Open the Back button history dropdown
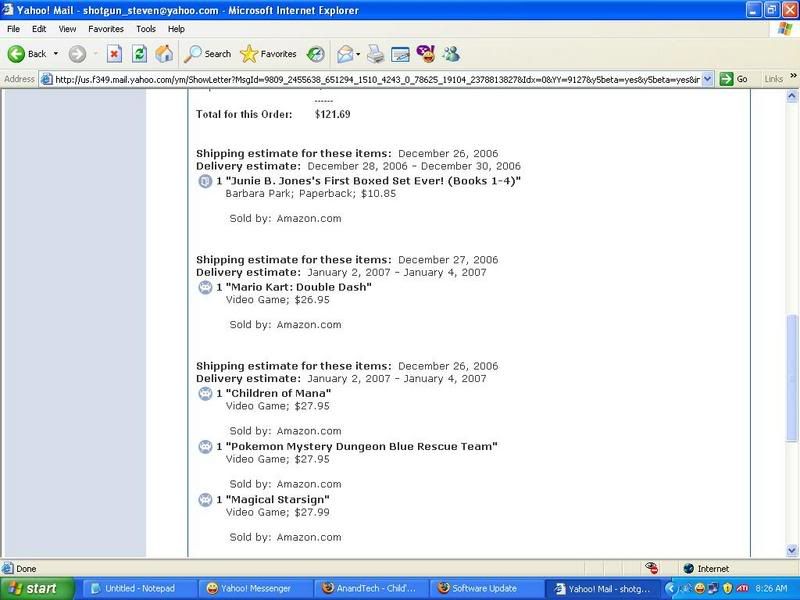 [56, 54]
